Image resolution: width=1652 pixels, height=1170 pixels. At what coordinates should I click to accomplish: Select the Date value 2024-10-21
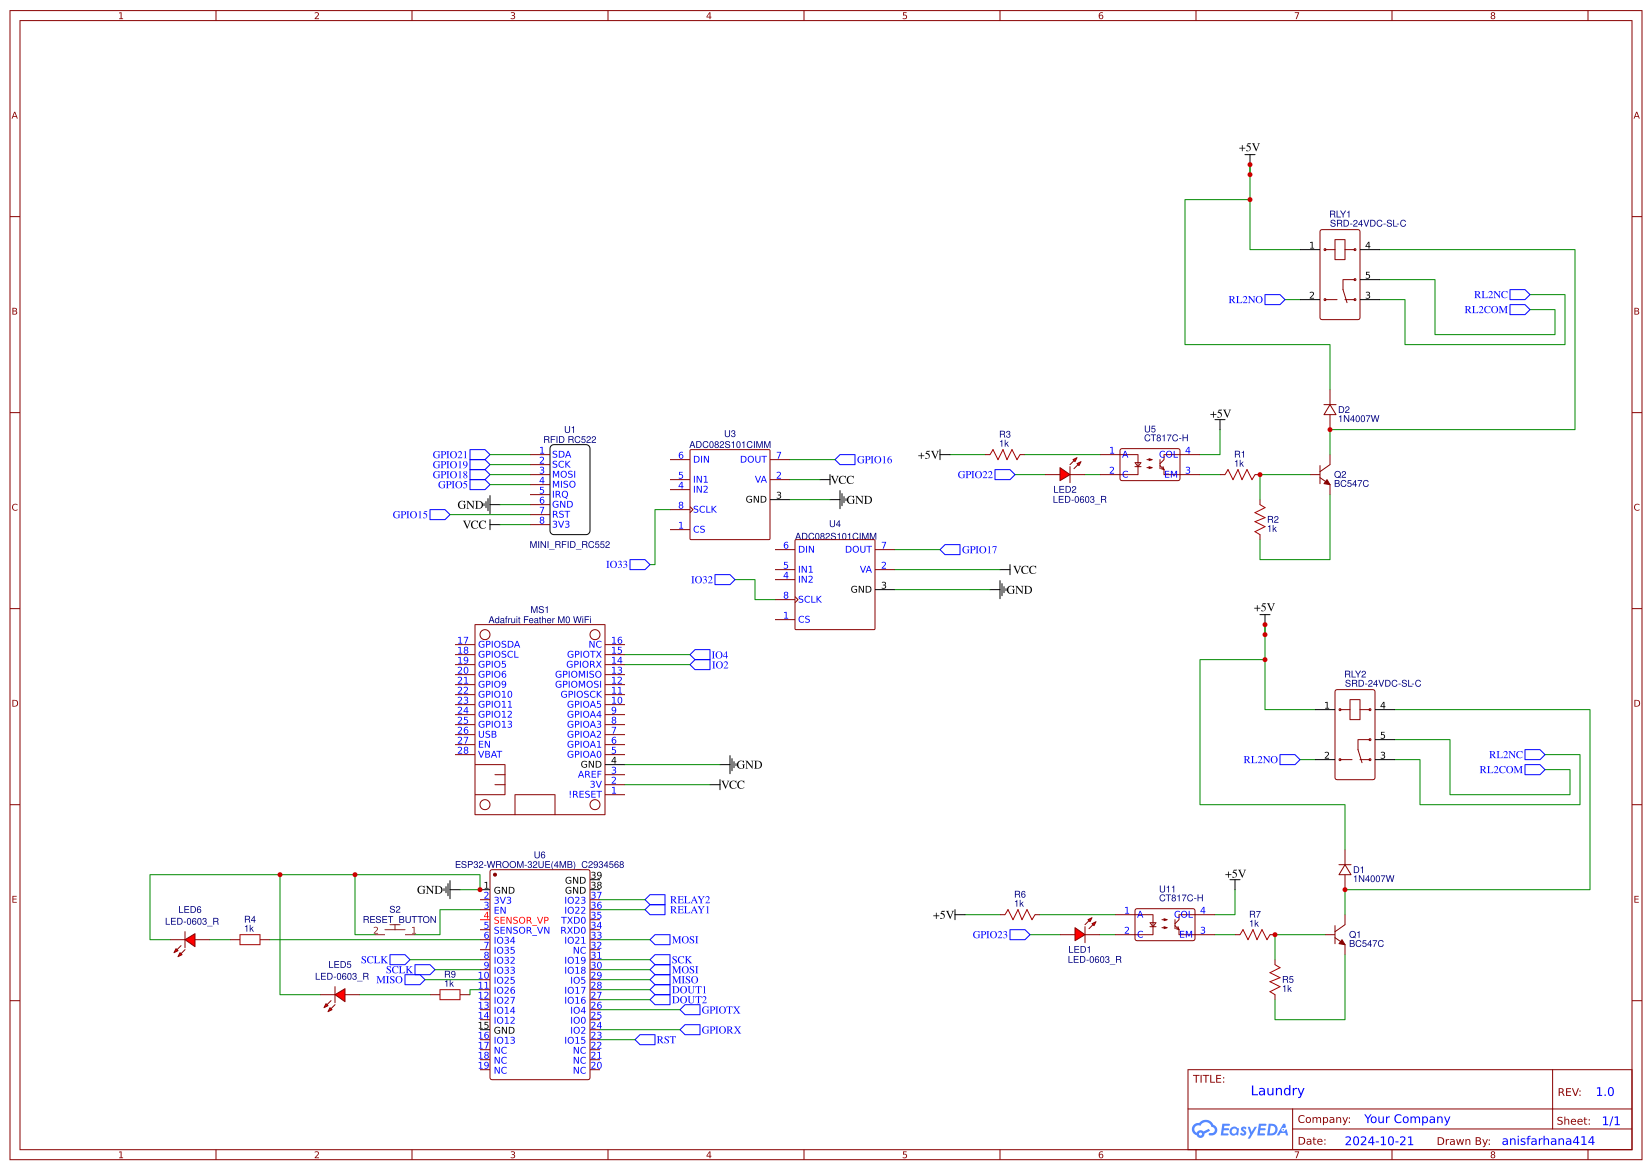[x=1381, y=1140]
